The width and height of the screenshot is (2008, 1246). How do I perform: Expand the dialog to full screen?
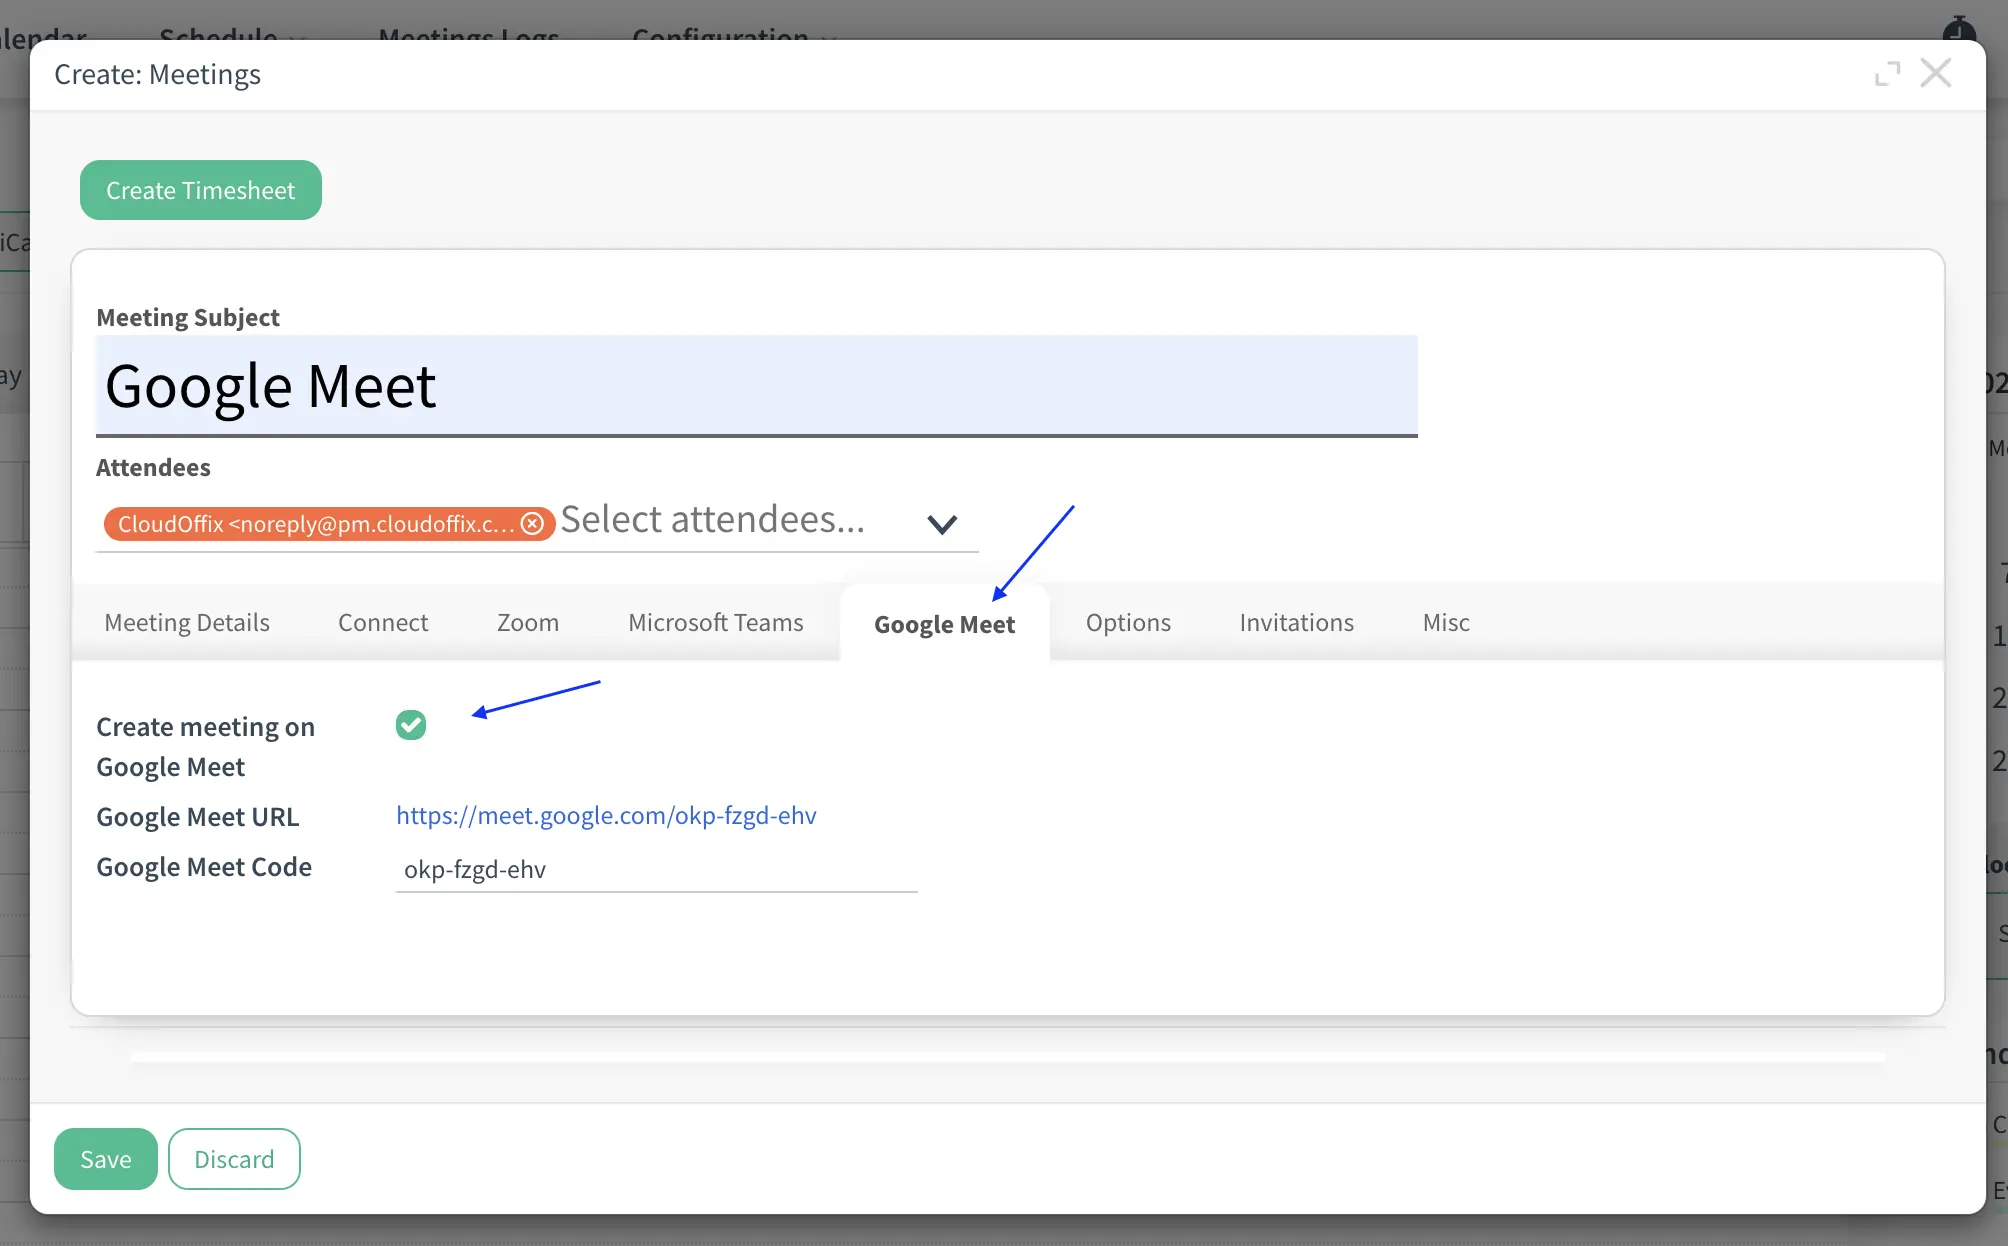[1887, 74]
